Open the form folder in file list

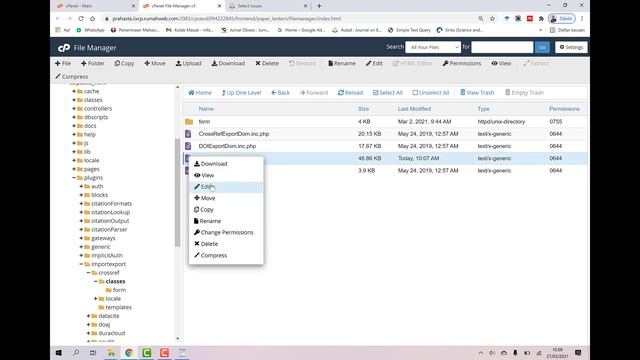click(204, 122)
